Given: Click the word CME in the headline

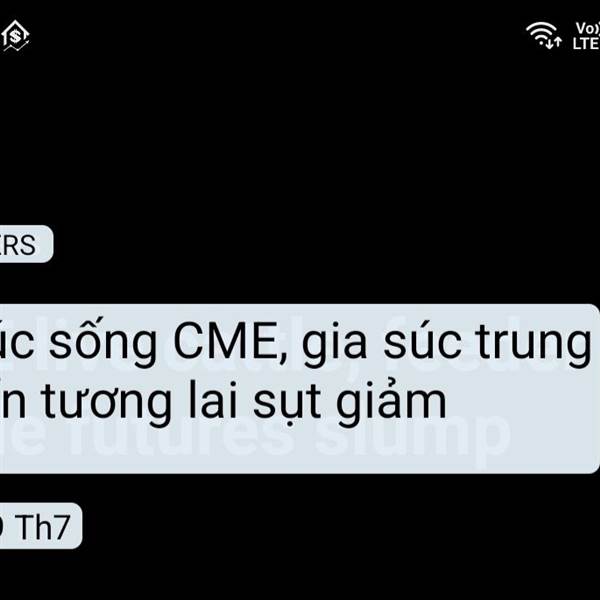Looking at the screenshot, I should click(227, 341).
